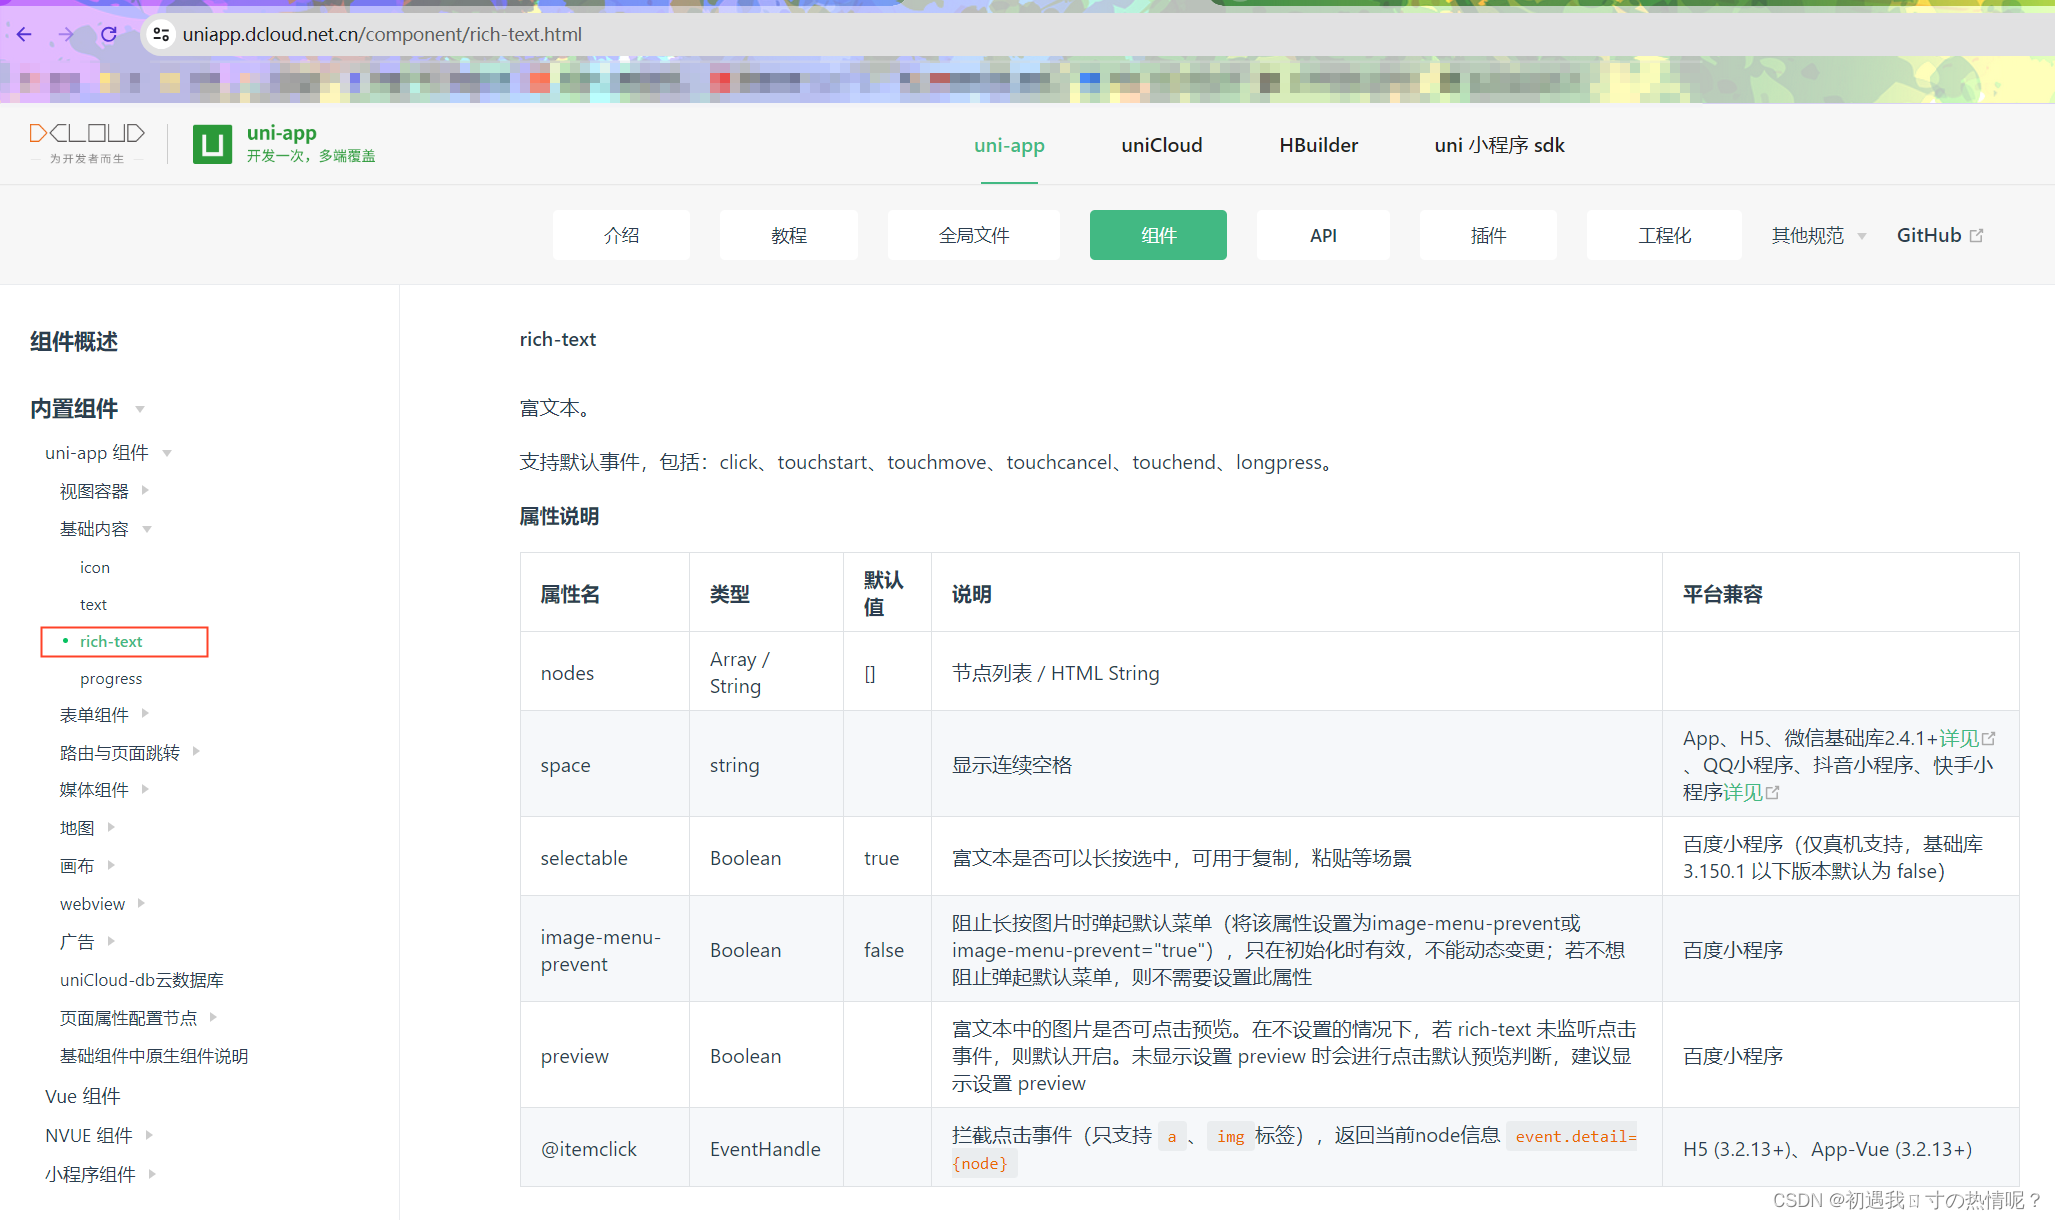Open the icon component page
The height and width of the screenshot is (1220, 2055).
(95, 567)
